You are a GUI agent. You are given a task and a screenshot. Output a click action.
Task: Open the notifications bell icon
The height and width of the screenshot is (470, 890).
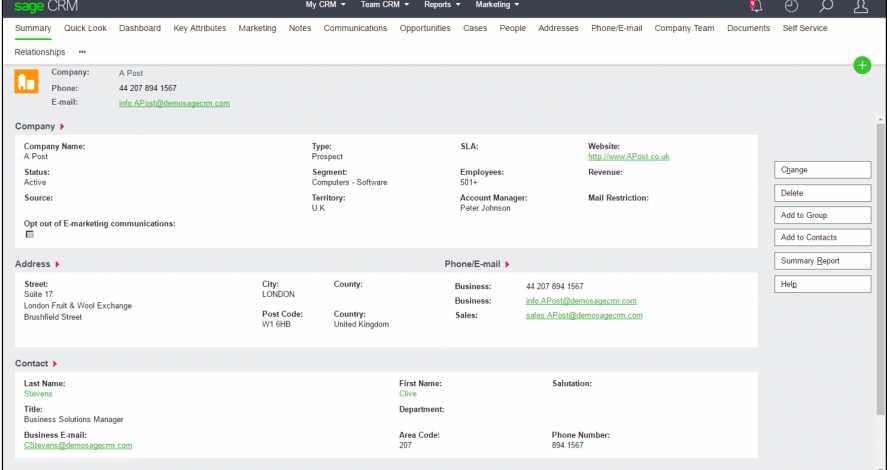tap(756, 6)
